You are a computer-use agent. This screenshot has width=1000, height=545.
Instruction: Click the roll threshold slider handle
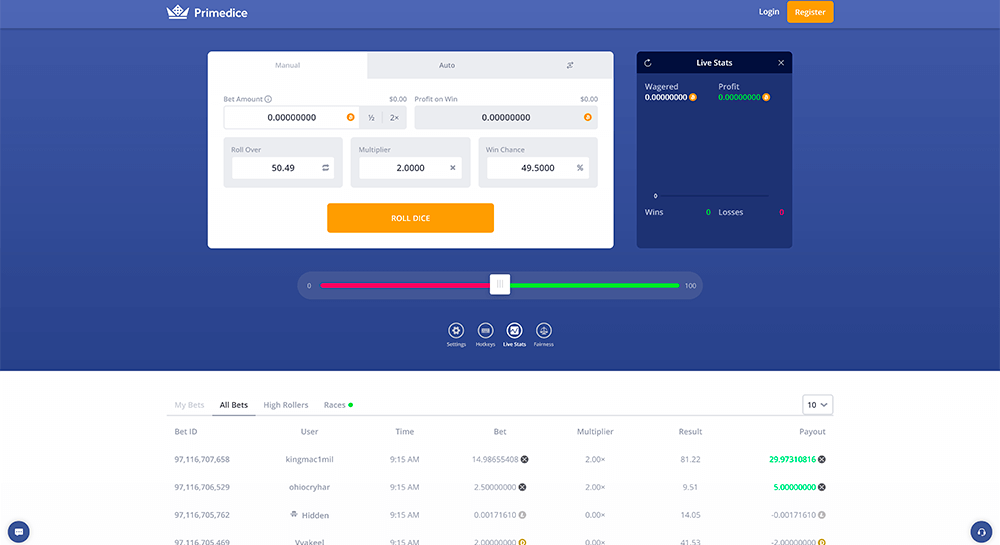500,285
